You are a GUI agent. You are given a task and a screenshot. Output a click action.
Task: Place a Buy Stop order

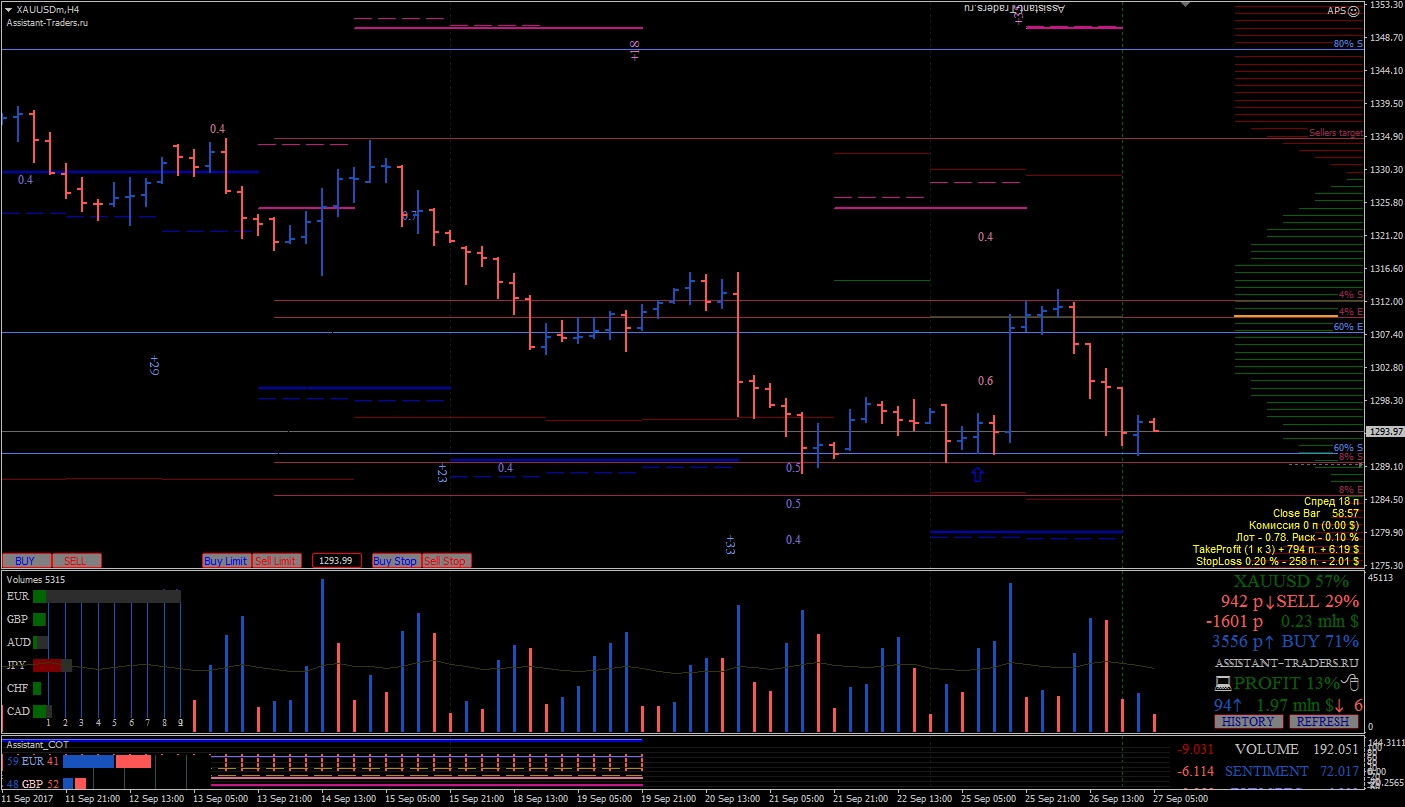(395, 561)
